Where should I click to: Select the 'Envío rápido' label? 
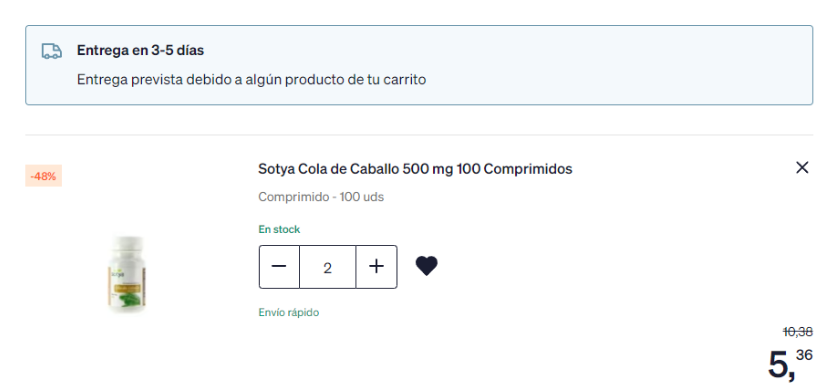coord(289,312)
